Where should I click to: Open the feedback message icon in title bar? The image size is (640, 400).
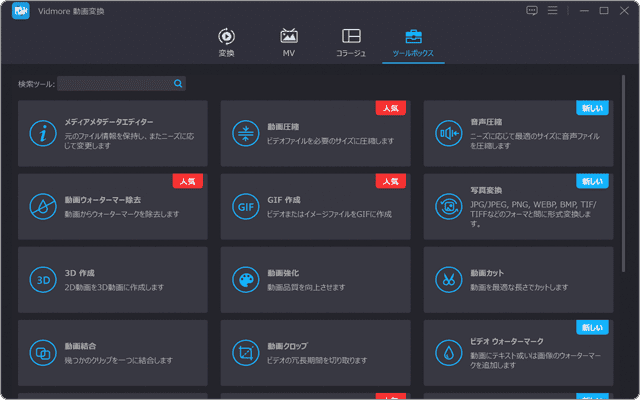531,11
